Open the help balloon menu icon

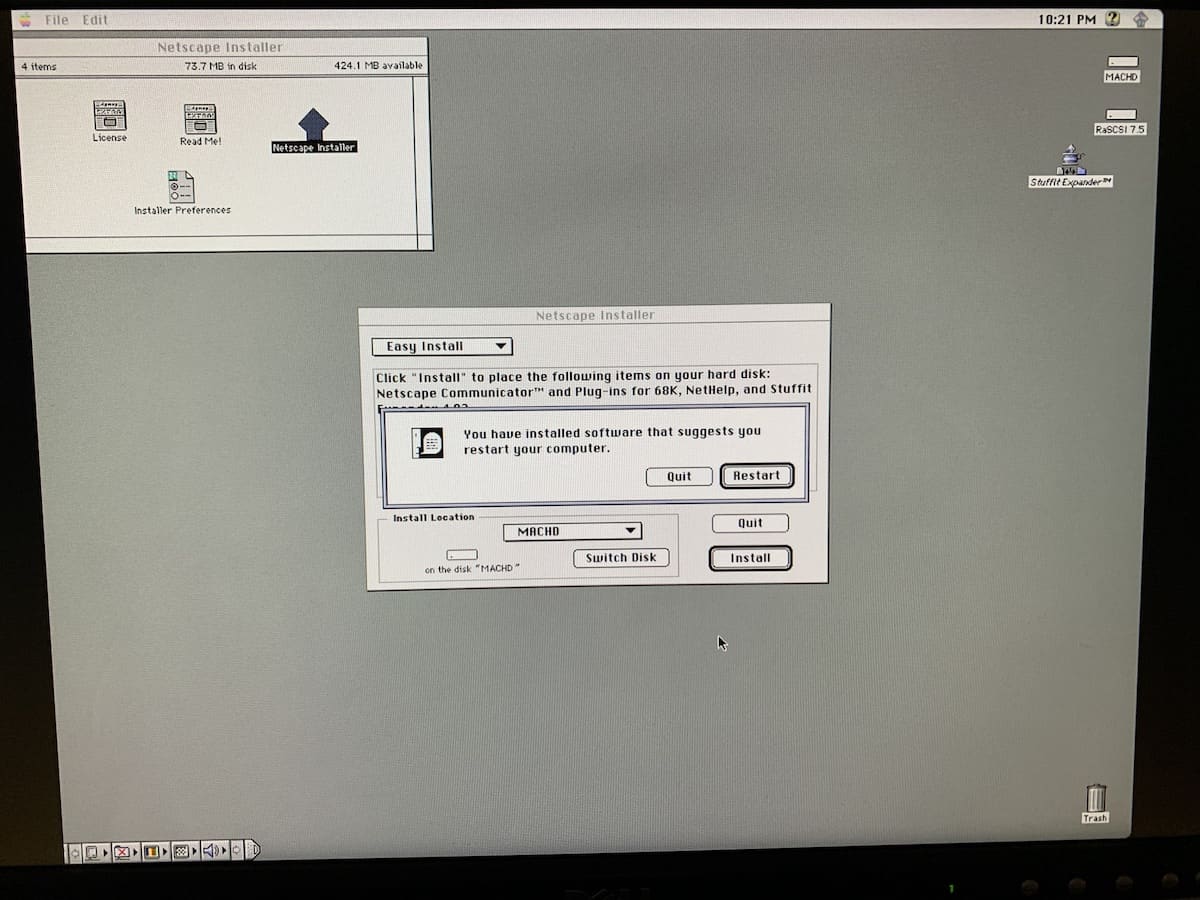click(x=1113, y=19)
